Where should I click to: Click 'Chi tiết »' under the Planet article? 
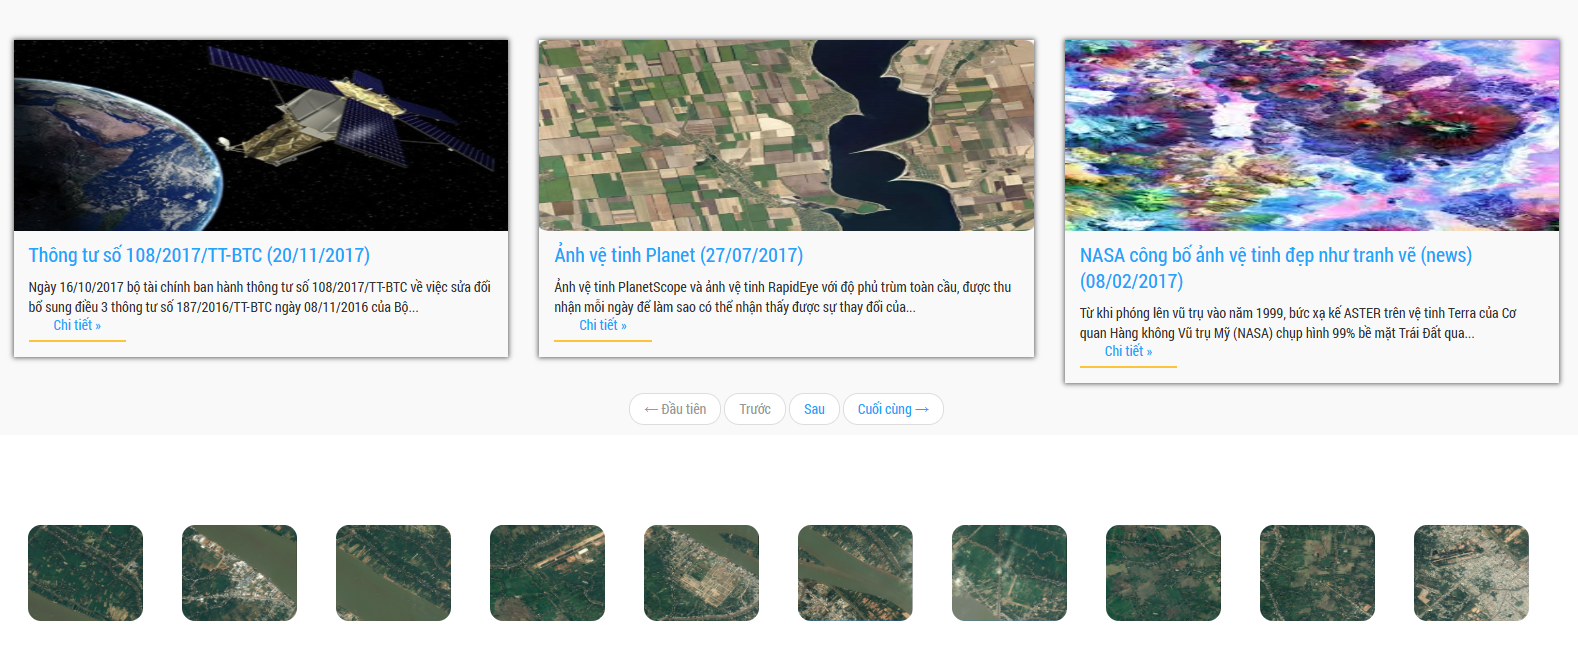click(603, 325)
